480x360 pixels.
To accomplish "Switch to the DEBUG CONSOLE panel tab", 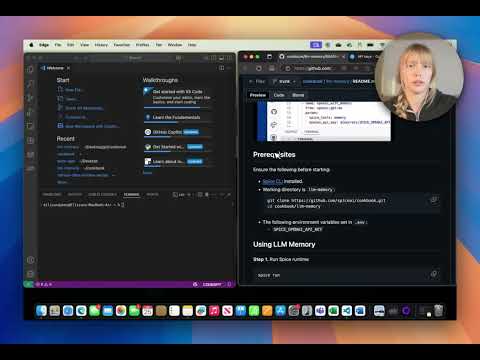I will click(x=102, y=195).
